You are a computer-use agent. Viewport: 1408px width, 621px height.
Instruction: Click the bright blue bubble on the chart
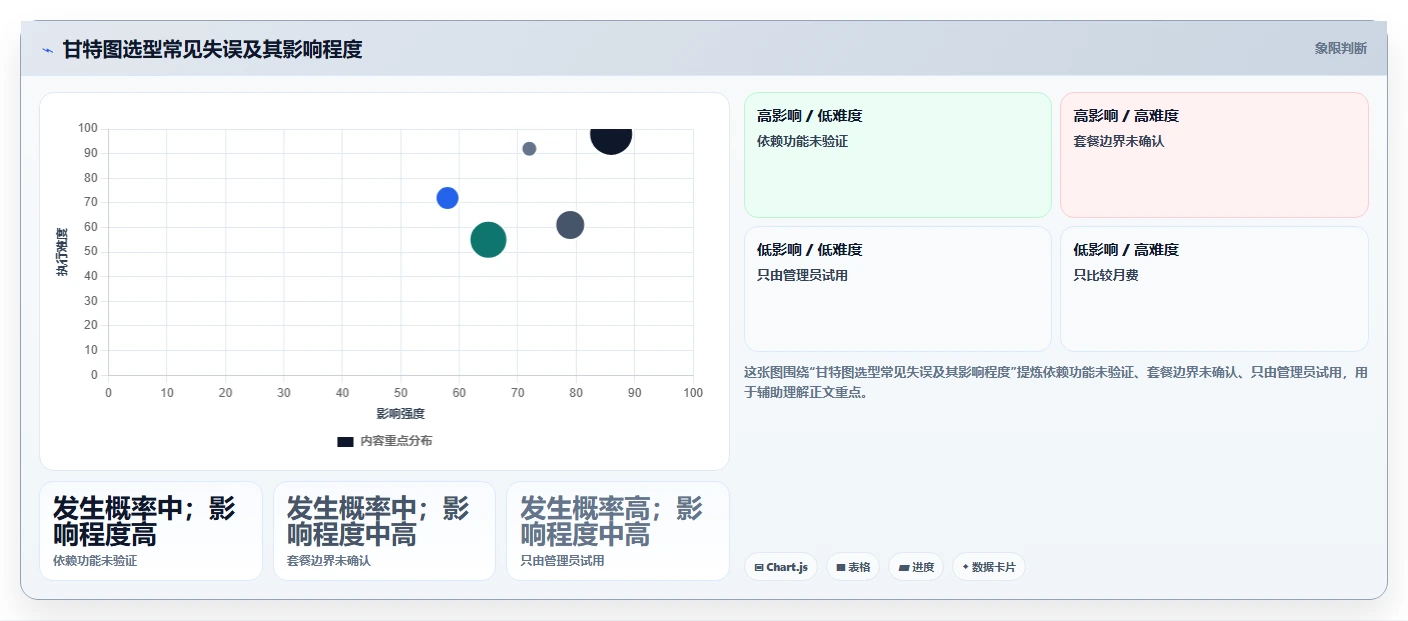447,198
